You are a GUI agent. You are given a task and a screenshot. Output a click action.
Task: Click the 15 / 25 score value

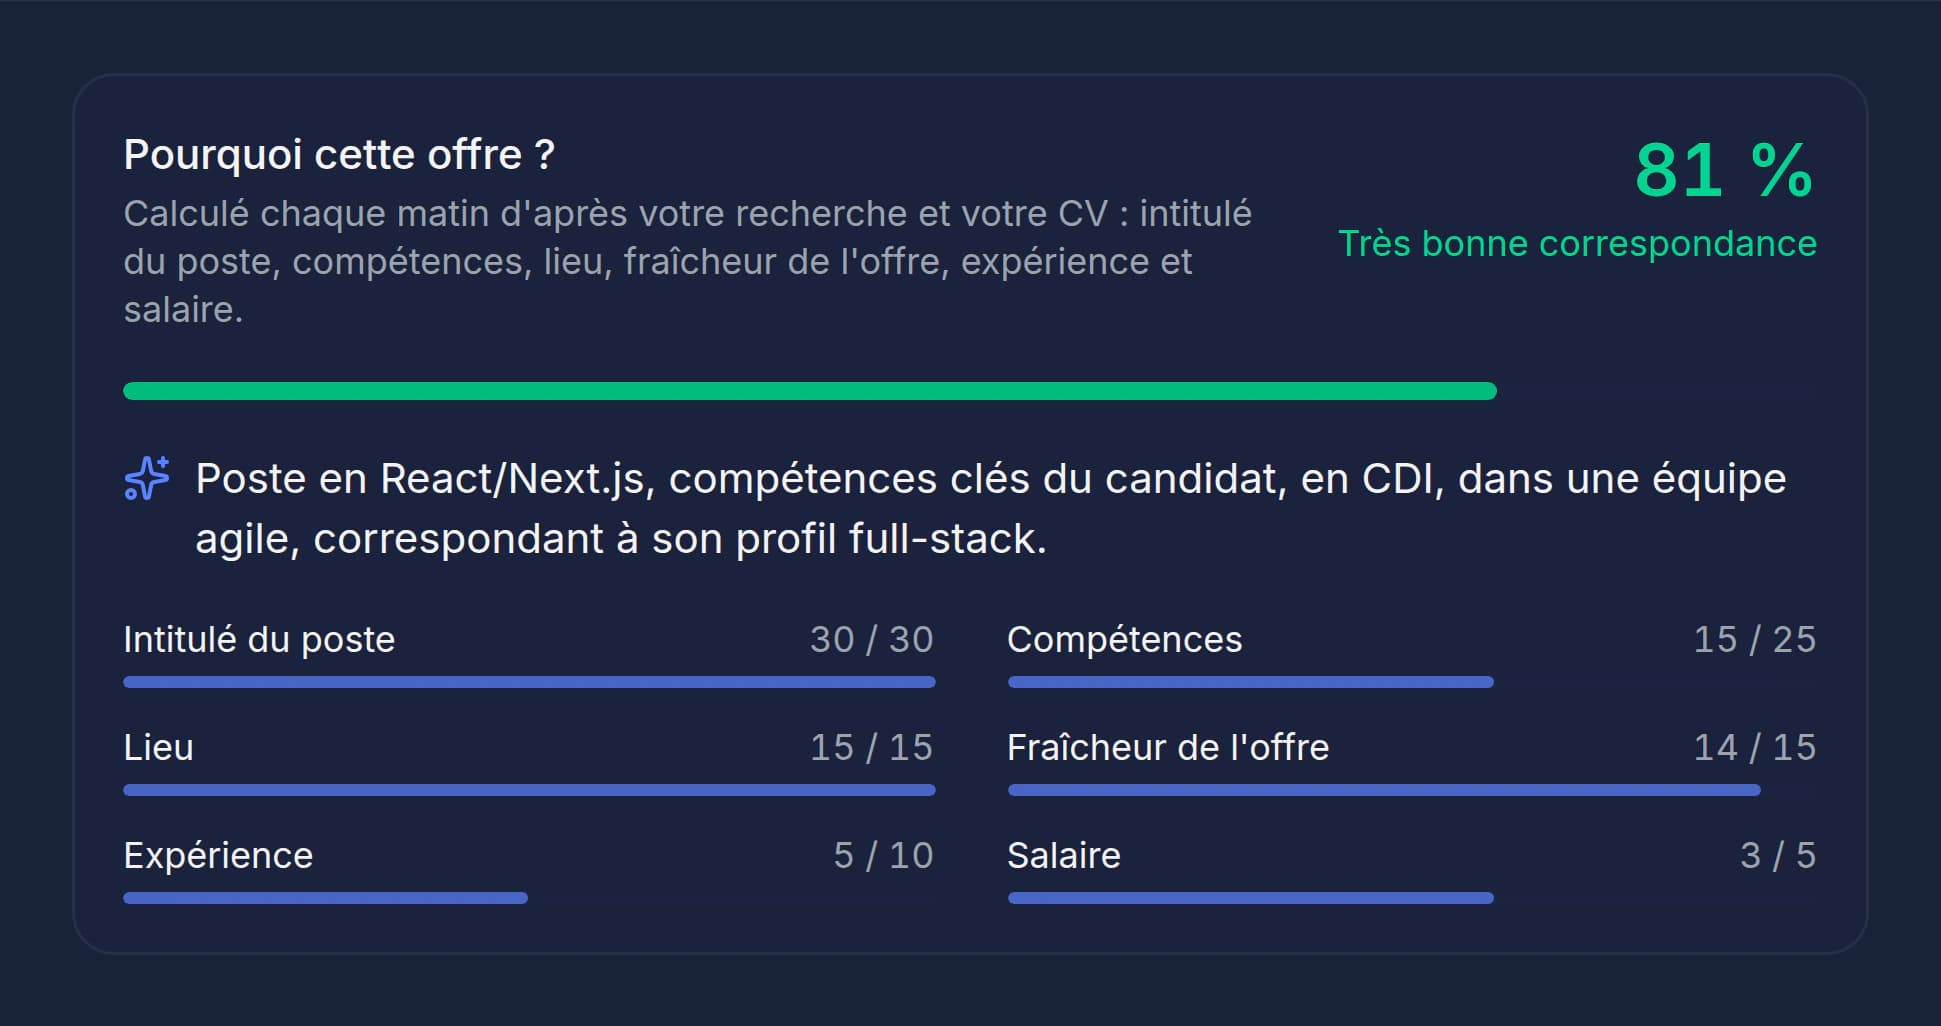coord(1754,640)
